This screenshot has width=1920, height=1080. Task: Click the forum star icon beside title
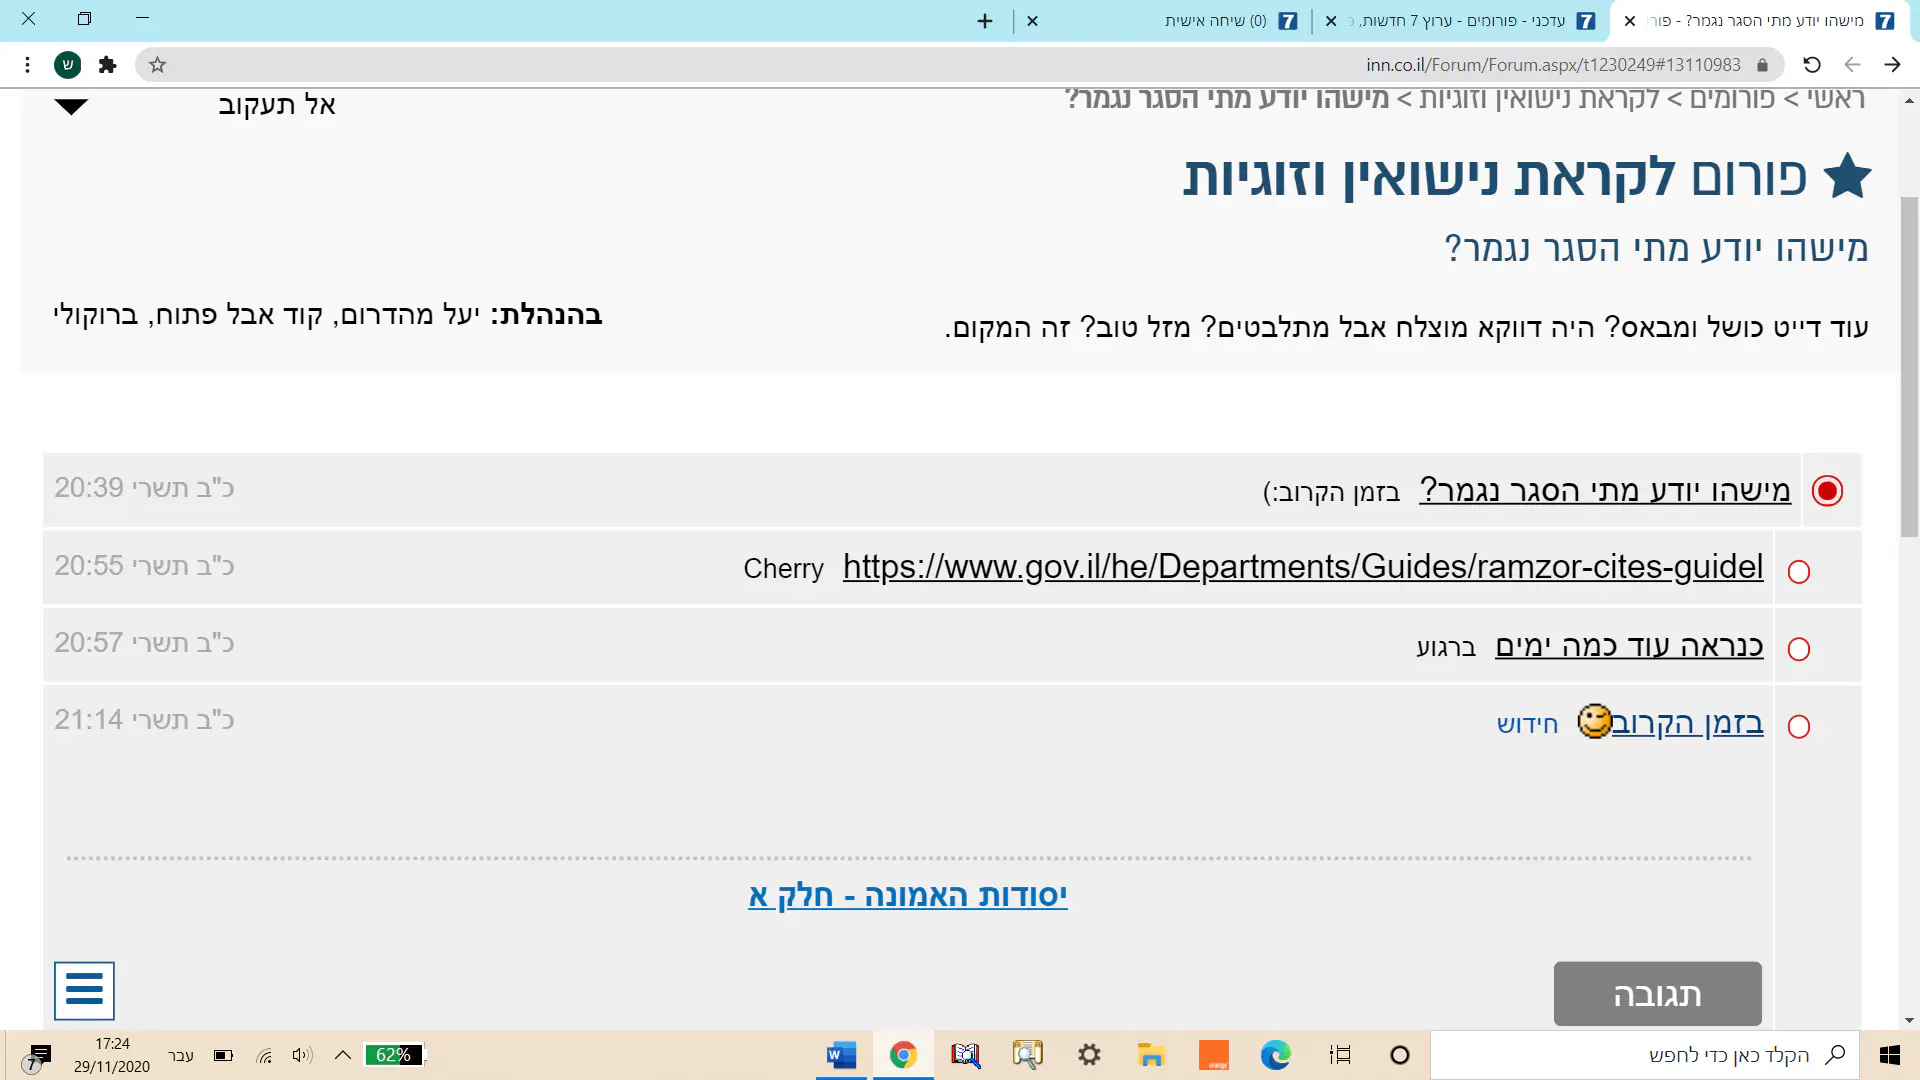[x=1846, y=177]
